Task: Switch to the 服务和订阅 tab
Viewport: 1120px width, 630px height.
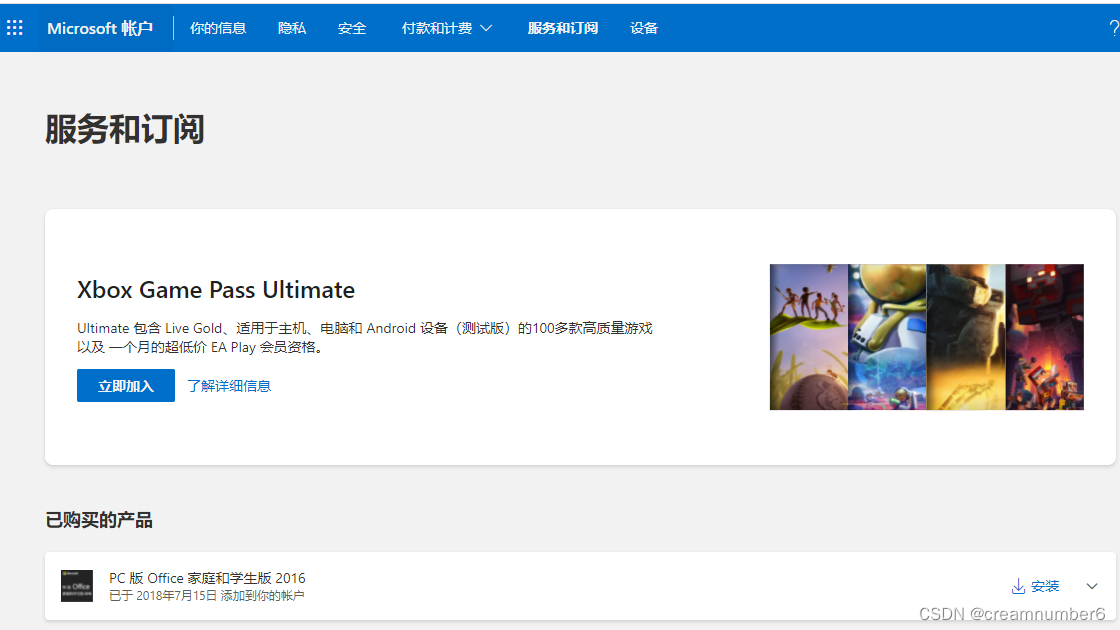Action: [x=563, y=28]
